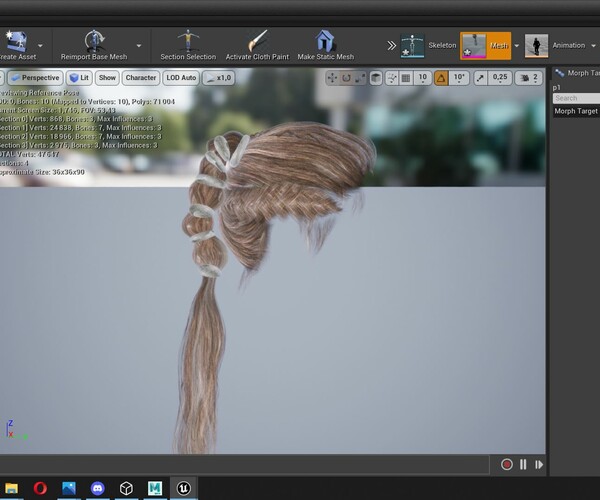Click the Morph Target column header
Image resolution: width=600 pixels, height=500 pixels.
[x=576, y=111]
